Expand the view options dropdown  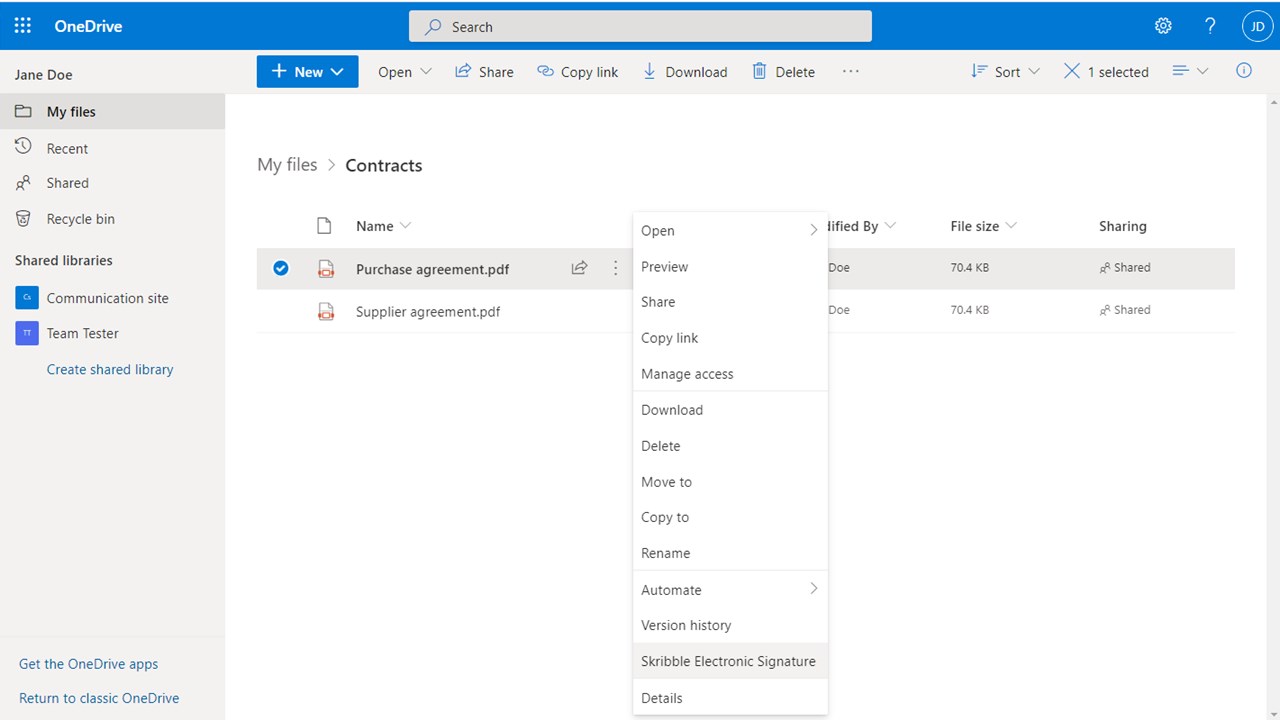pos(1190,71)
